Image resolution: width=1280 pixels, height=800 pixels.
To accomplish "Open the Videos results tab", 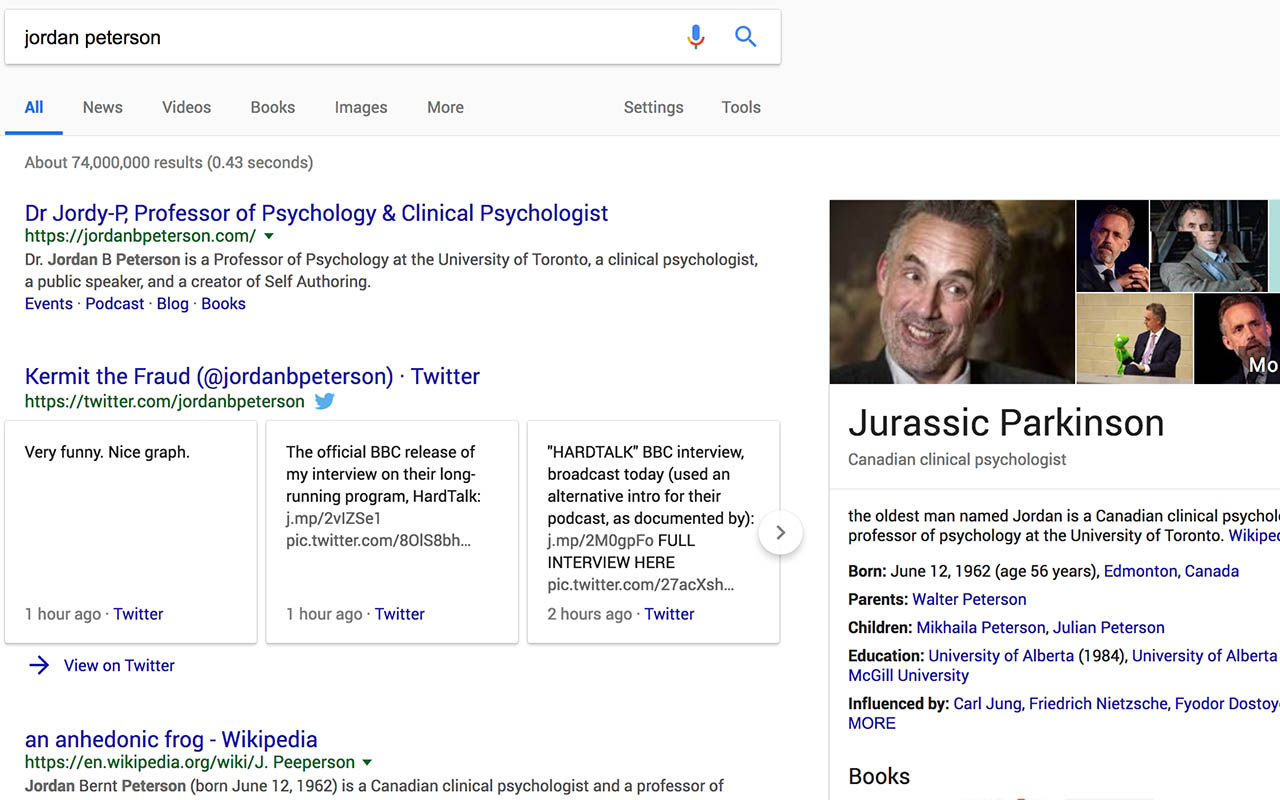I will (x=186, y=107).
